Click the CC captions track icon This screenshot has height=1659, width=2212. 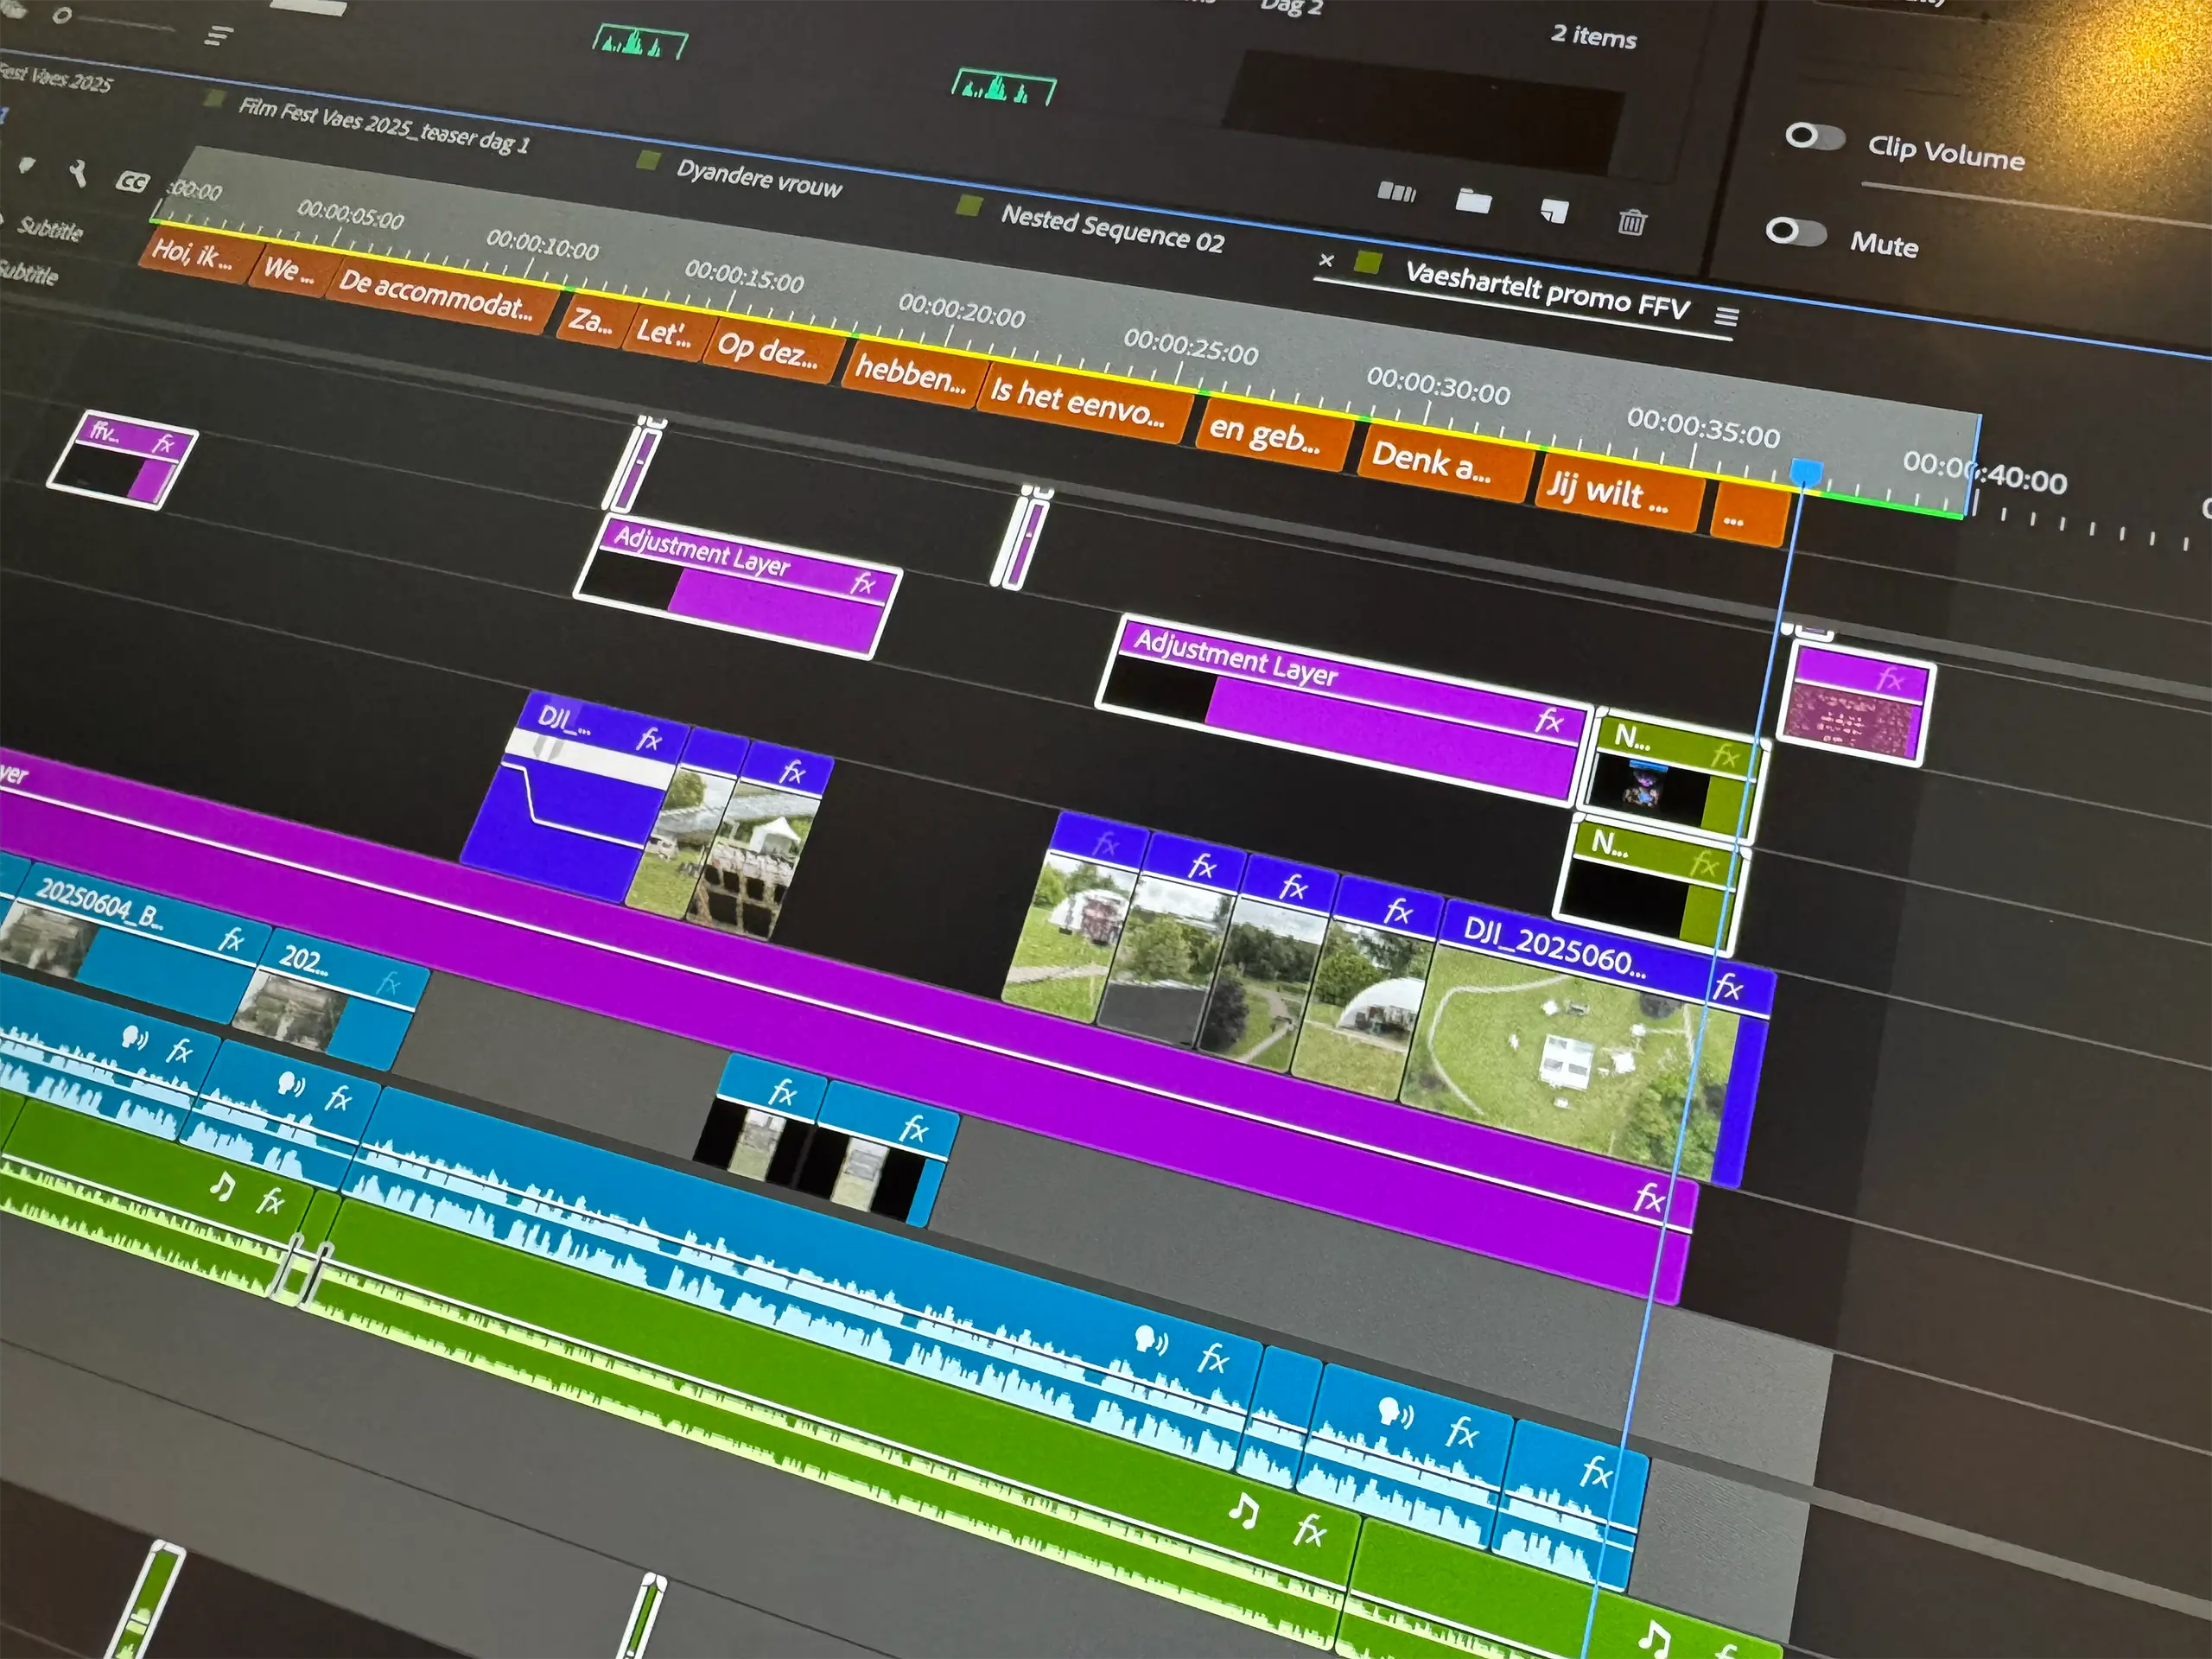tap(132, 182)
